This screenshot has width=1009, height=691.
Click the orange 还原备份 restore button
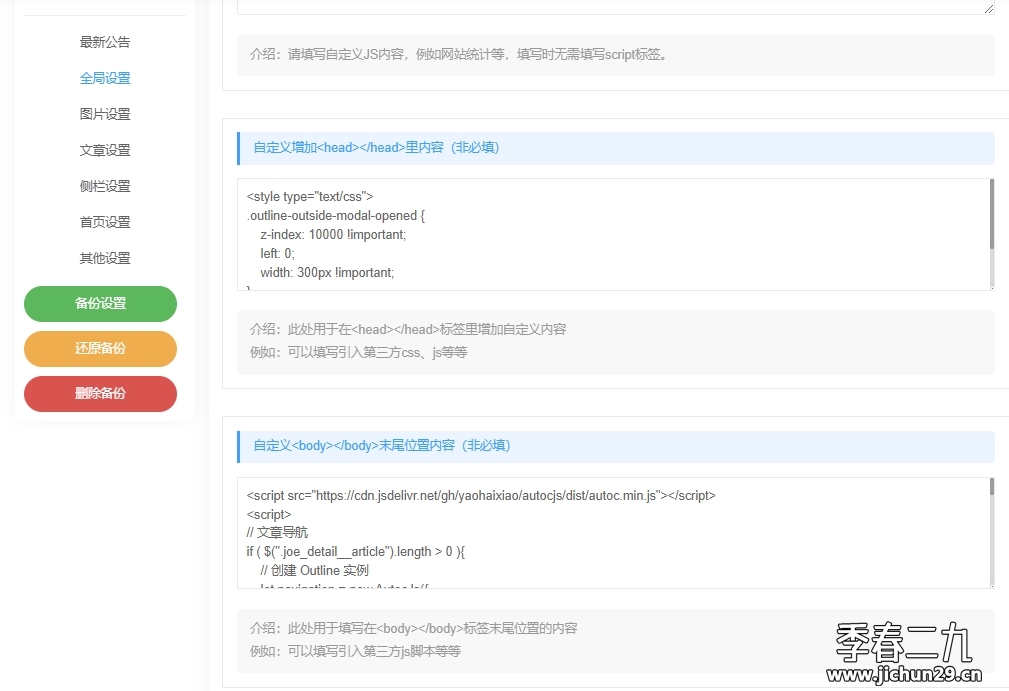pyautogui.click(x=100, y=349)
